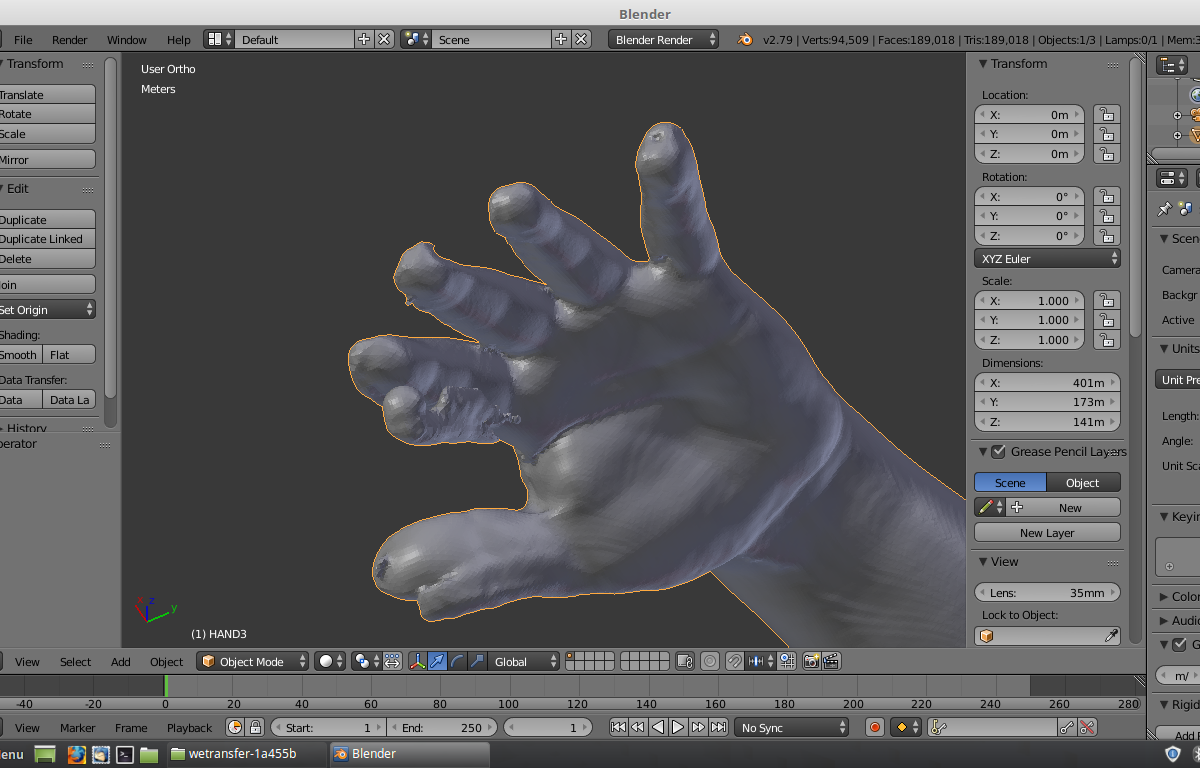Toggle the snap magnet icon
This screenshot has width=1200, height=768.
tap(735, 661)
